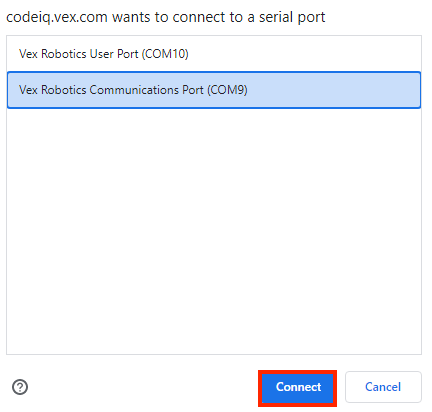Click the "serial port" words in the heading
This screenshot has width=432, height=412.
(292, 17)
